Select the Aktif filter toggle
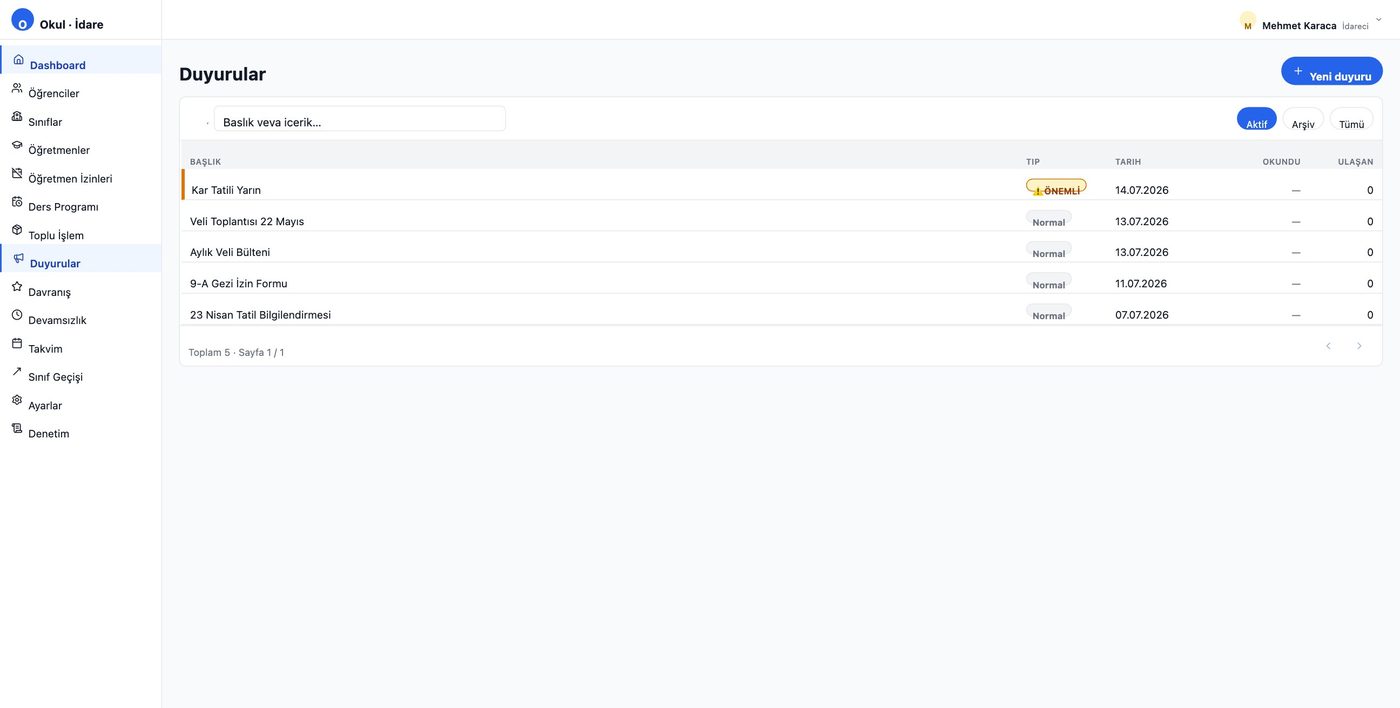1400x708 pixels. point(1257,119)
